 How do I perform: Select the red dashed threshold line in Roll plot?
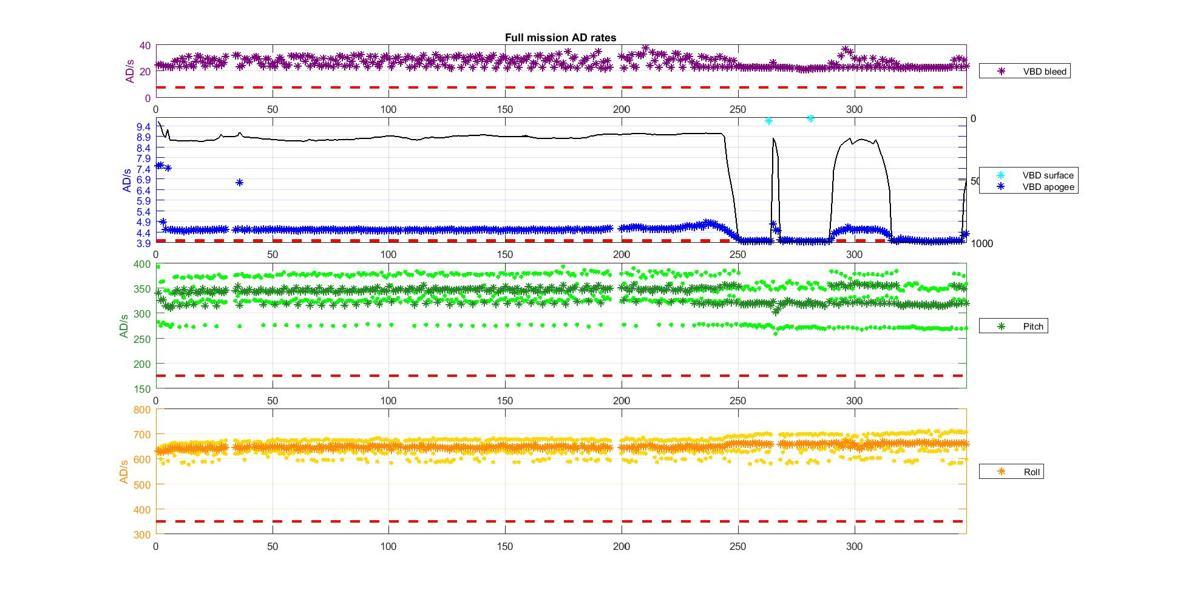point(560,521)
